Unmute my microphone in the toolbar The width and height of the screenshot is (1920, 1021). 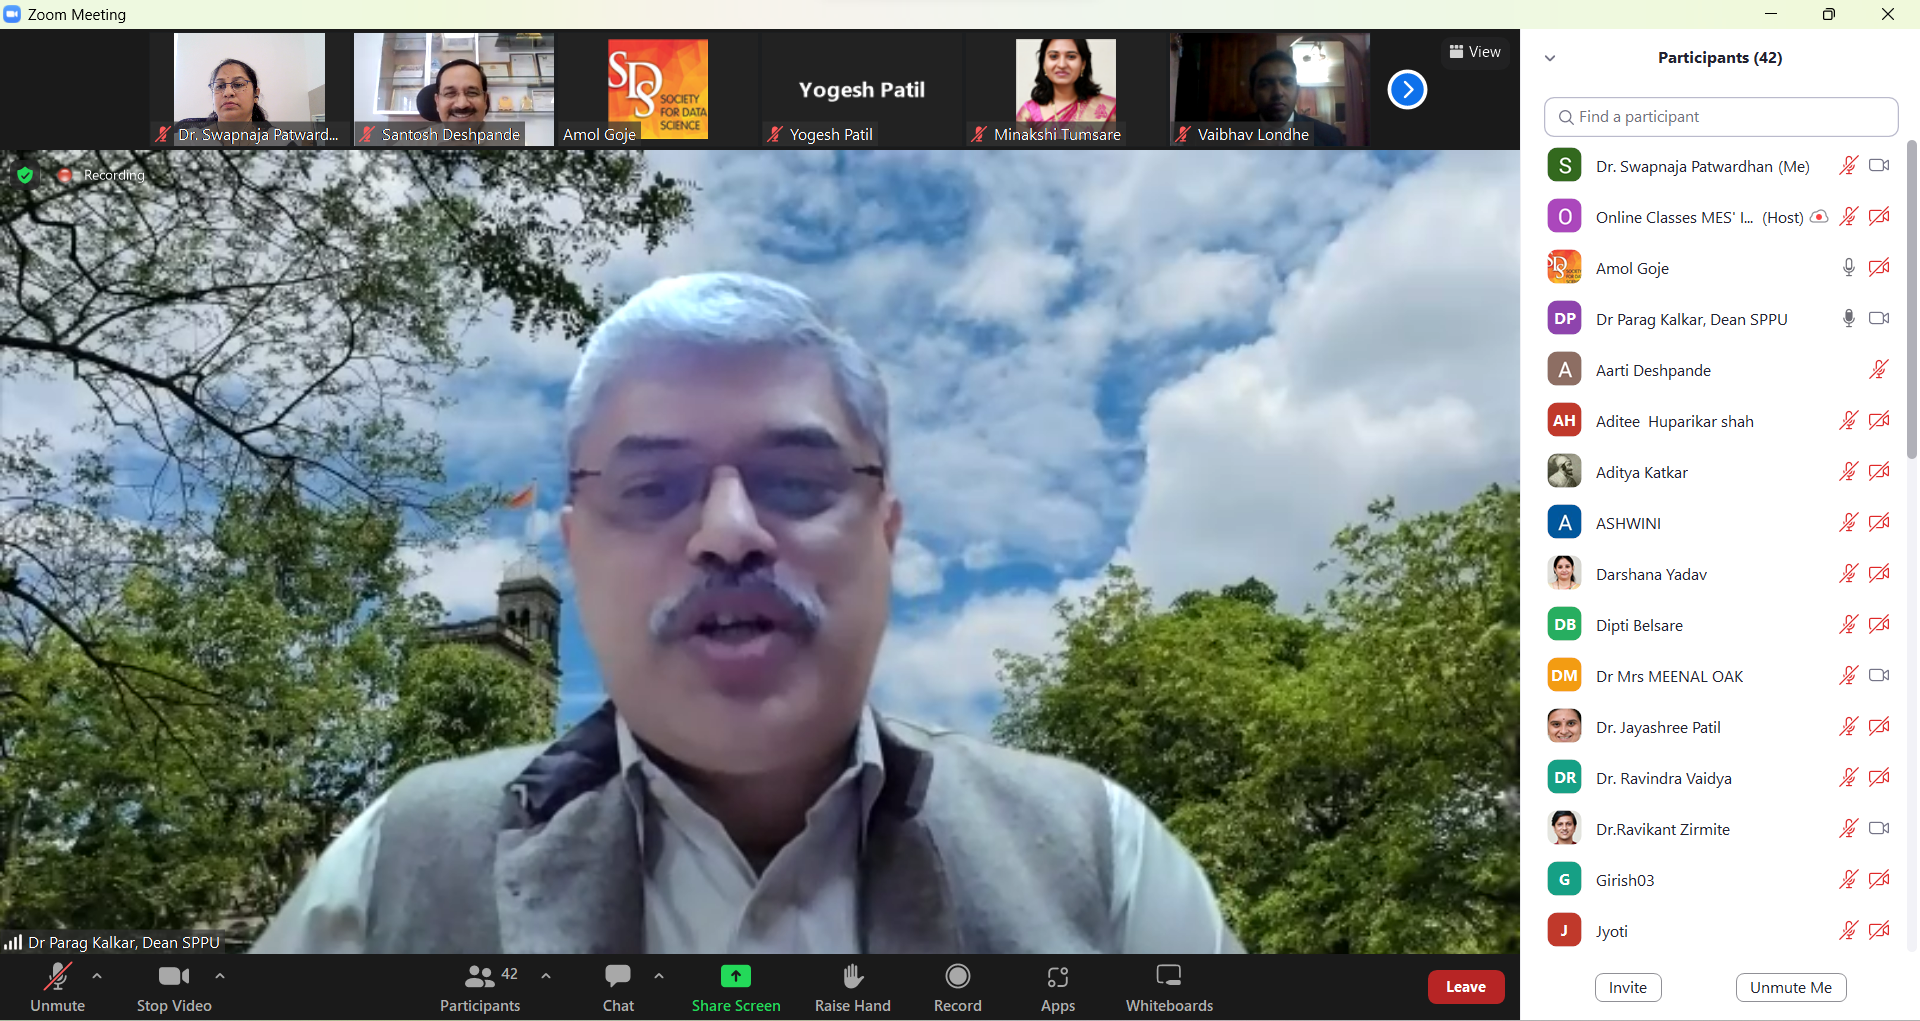pos(57,986)
